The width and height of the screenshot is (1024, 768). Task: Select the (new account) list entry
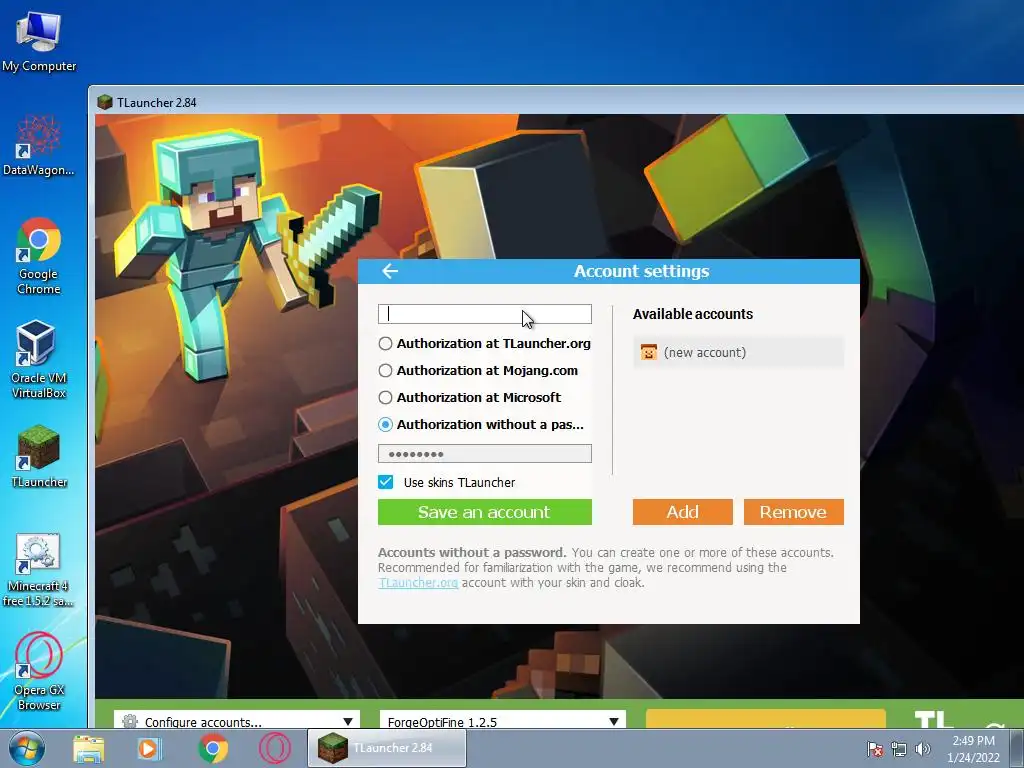(738, 353)
